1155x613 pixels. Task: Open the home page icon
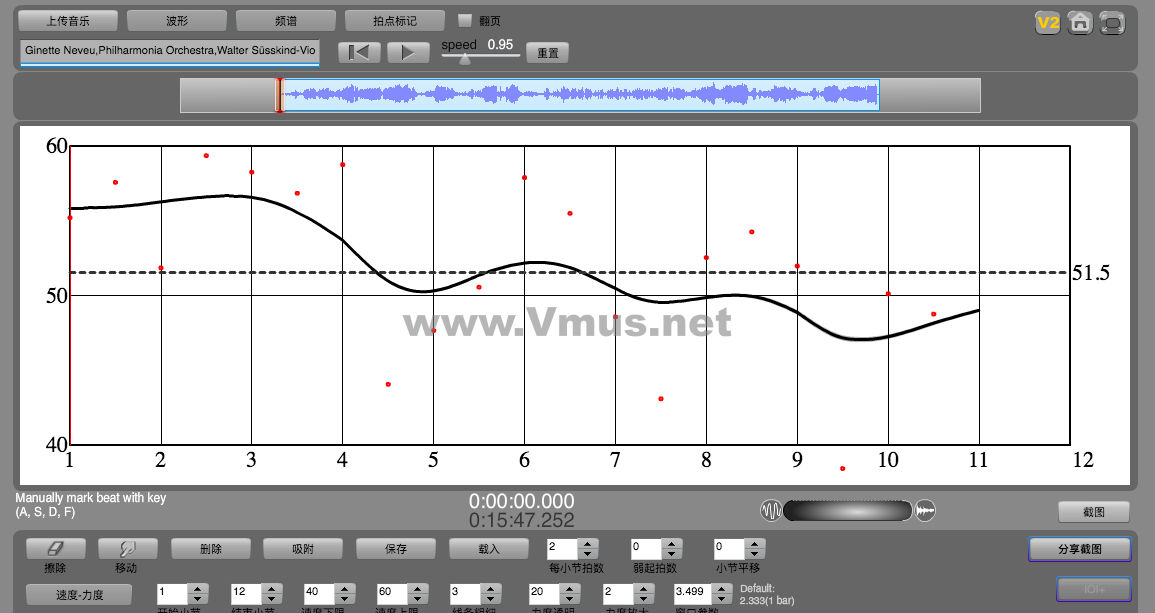click(x=1079, y=23)
